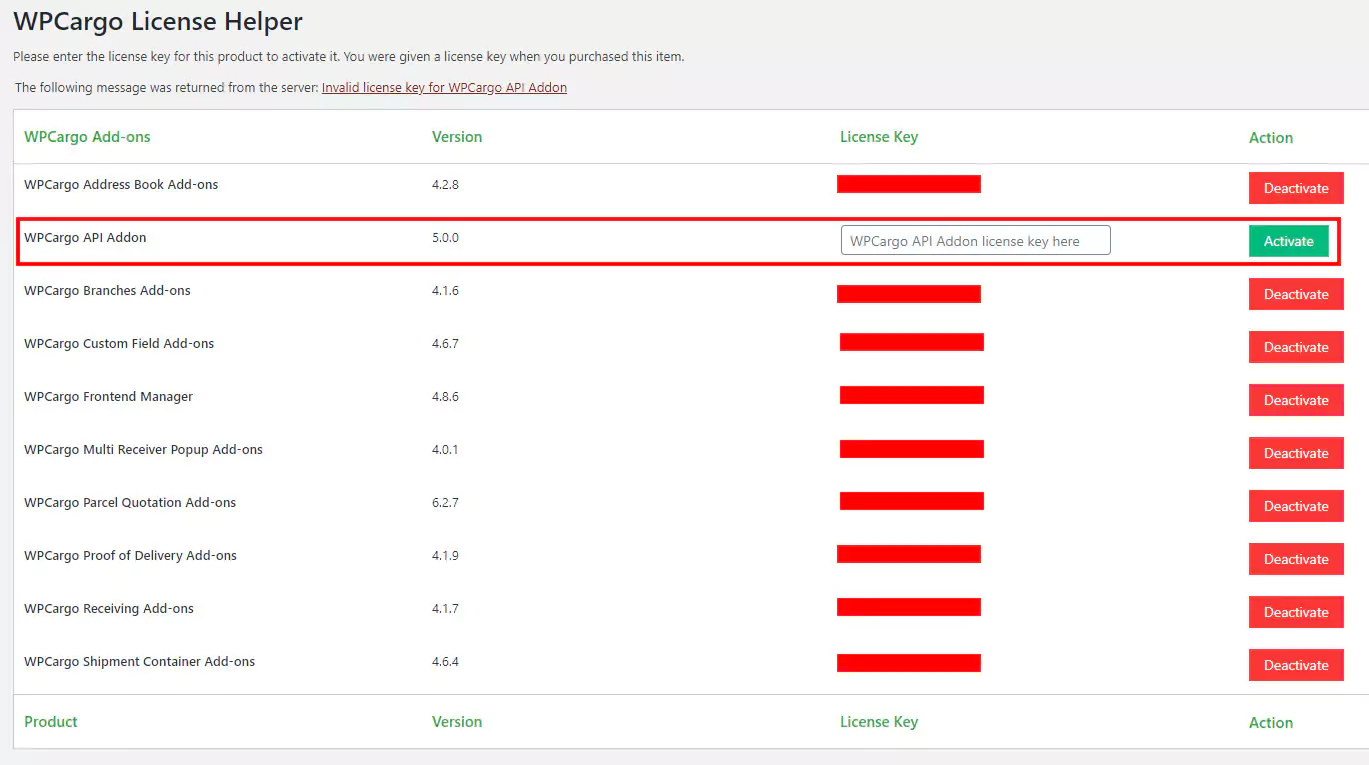Click the redacted Shipment Container license key

[908, 663]
